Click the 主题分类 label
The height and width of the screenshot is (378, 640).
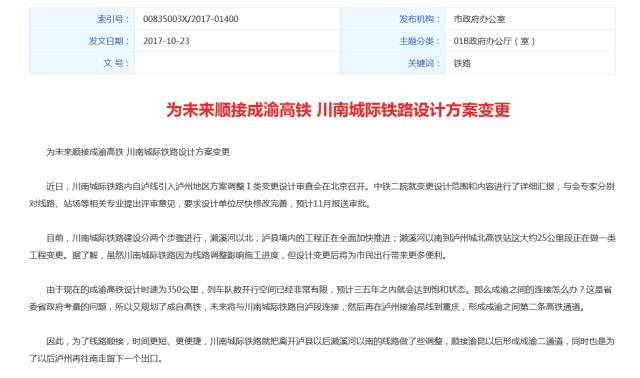coord(420,41)
